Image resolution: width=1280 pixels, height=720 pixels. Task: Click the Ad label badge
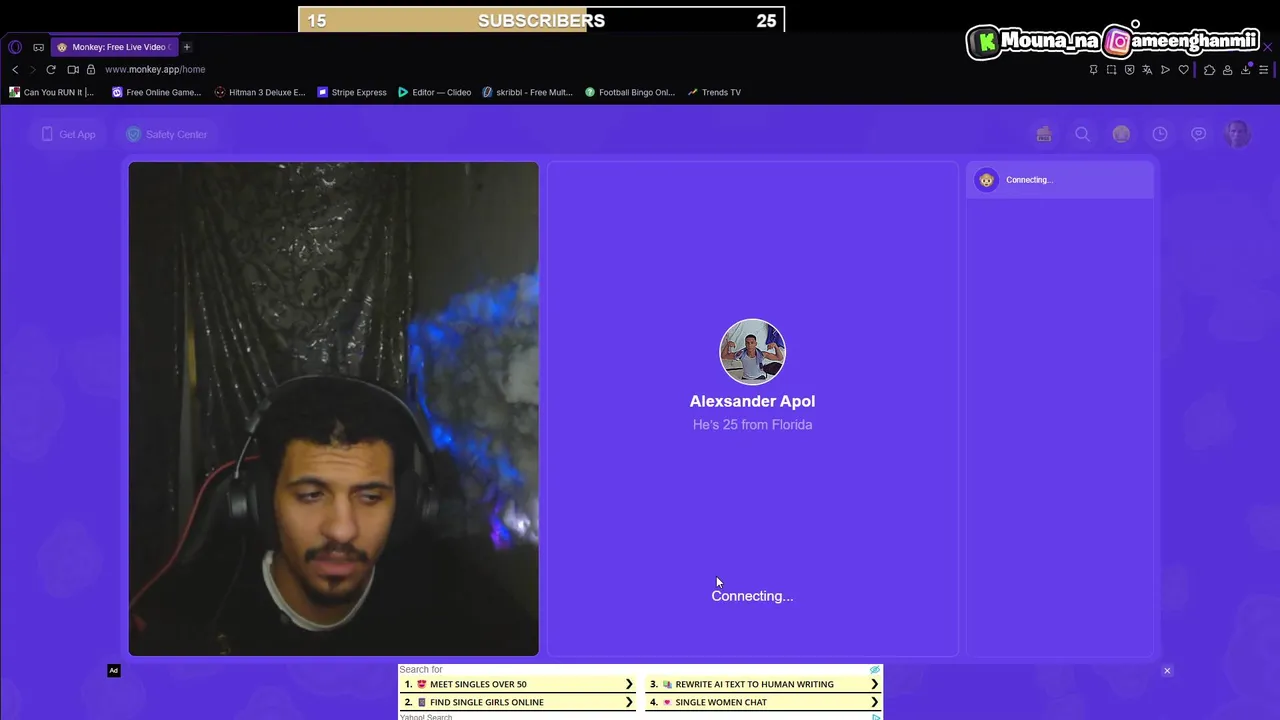pos(113,671)
